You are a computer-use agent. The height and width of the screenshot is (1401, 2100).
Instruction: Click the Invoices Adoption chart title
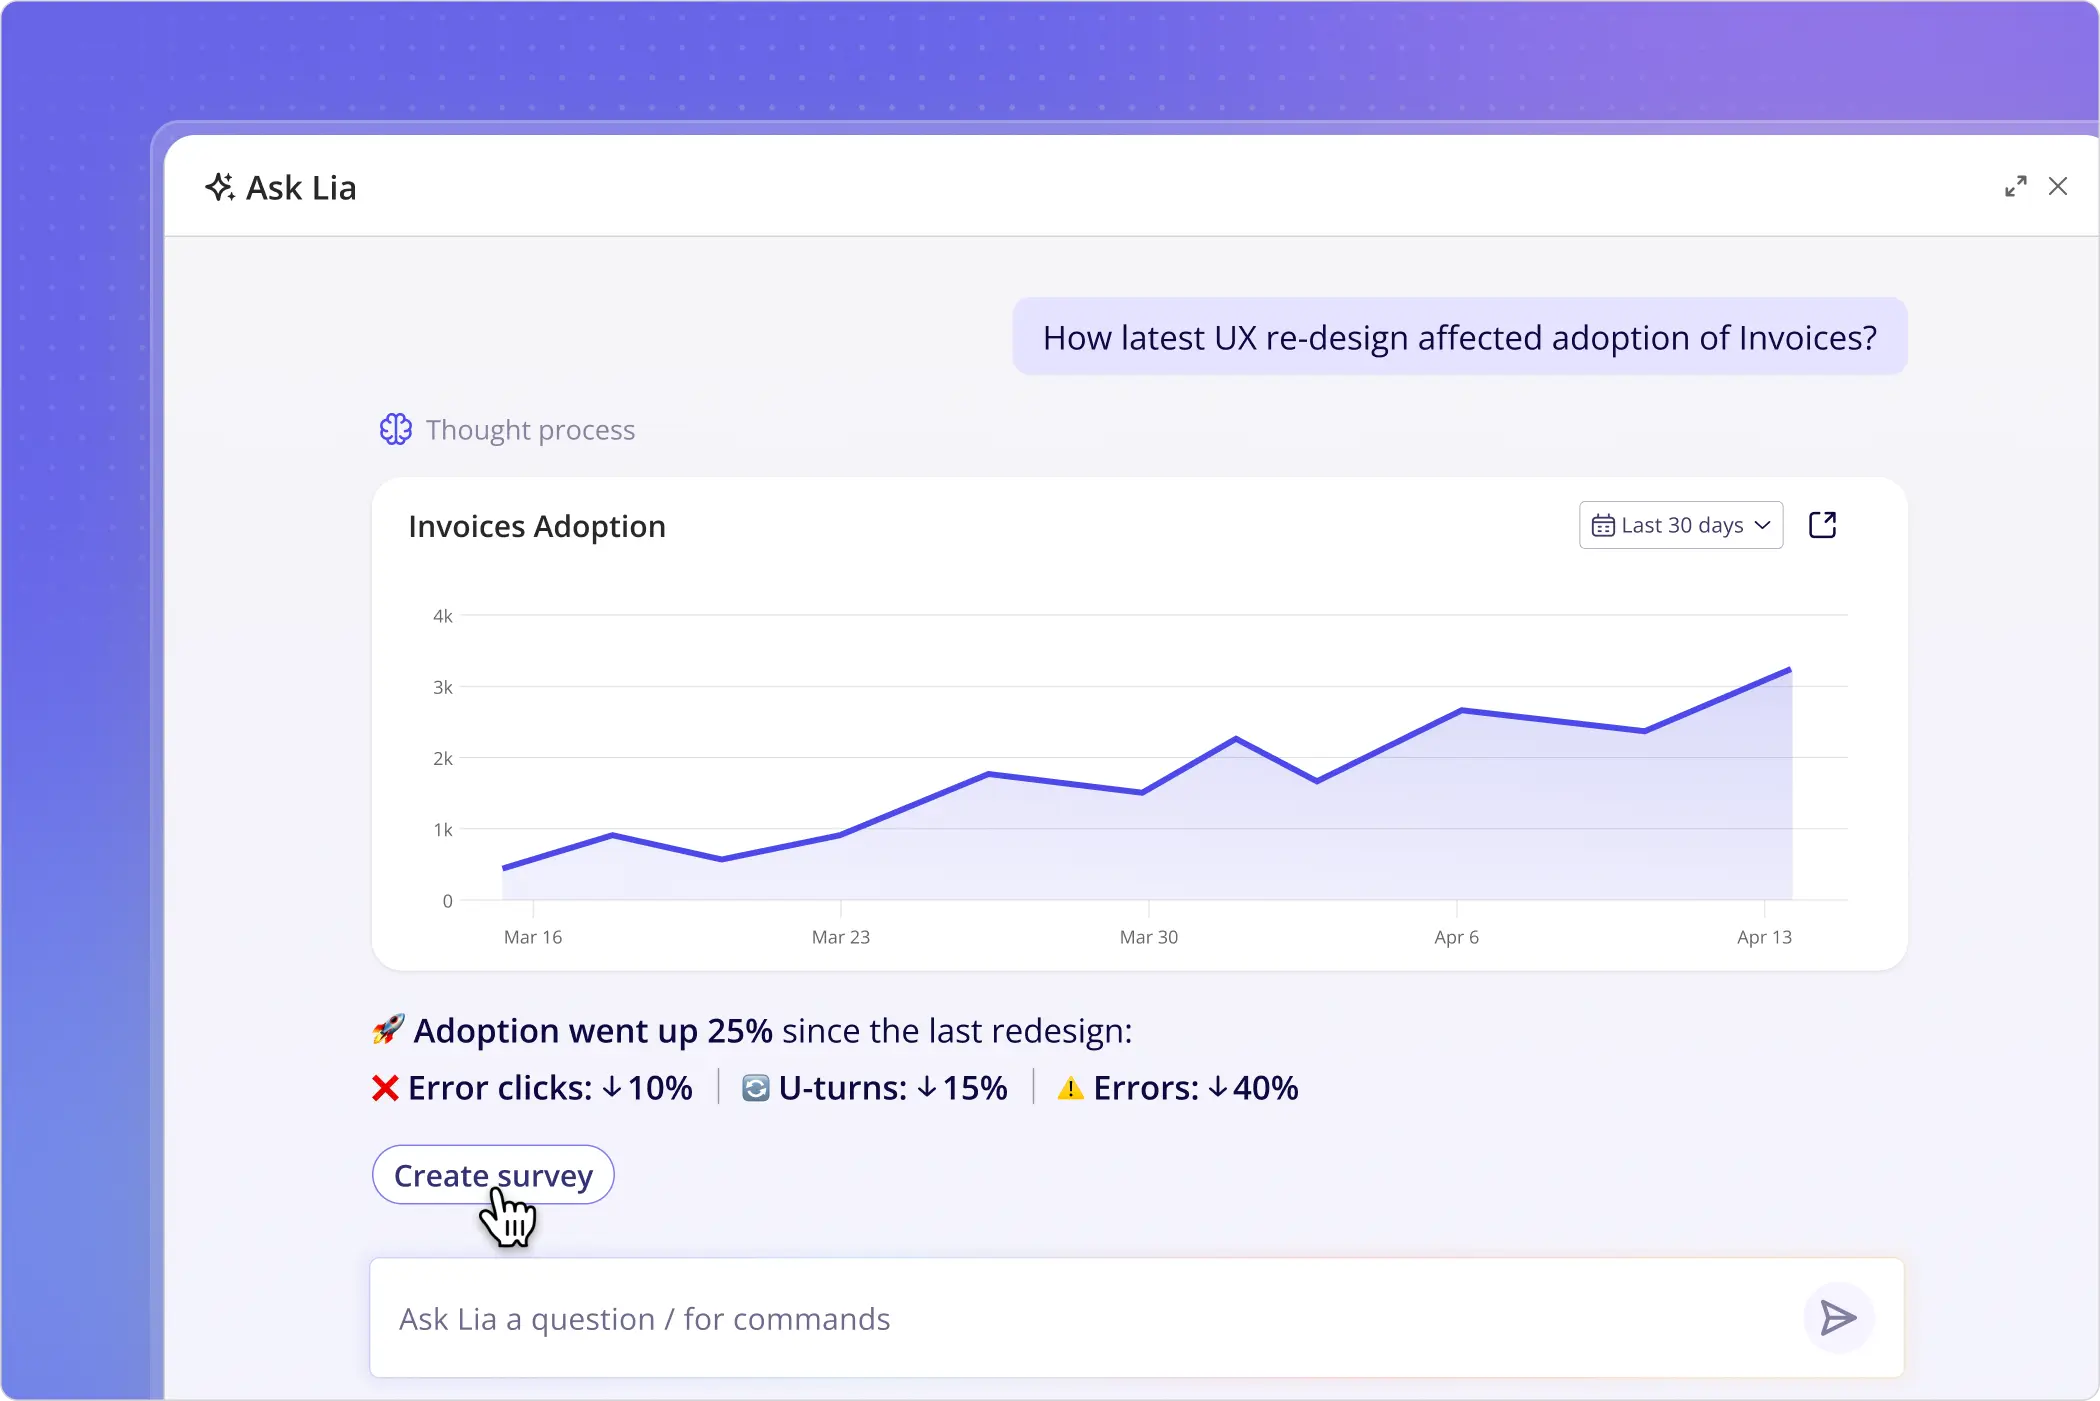point(537,527)
